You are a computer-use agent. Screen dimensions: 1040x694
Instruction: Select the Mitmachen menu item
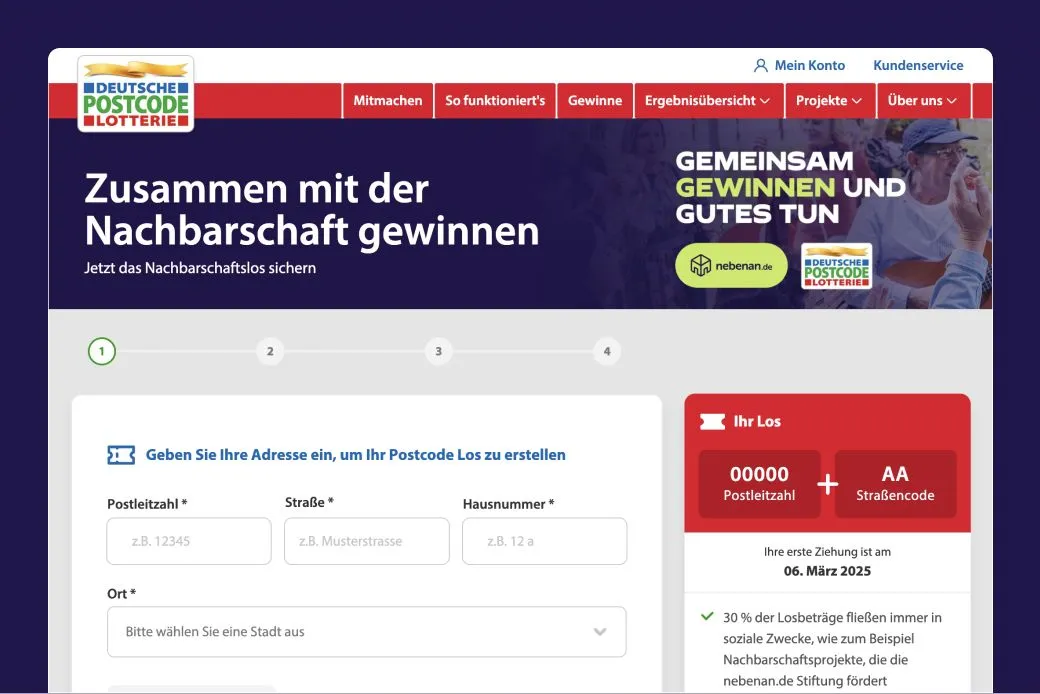tap(387, 101)
